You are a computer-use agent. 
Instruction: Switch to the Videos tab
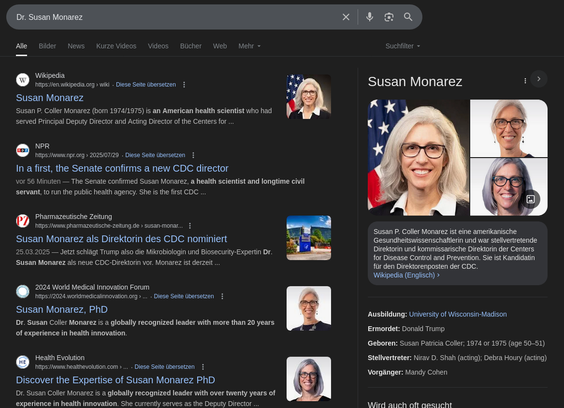pos(158,46)
